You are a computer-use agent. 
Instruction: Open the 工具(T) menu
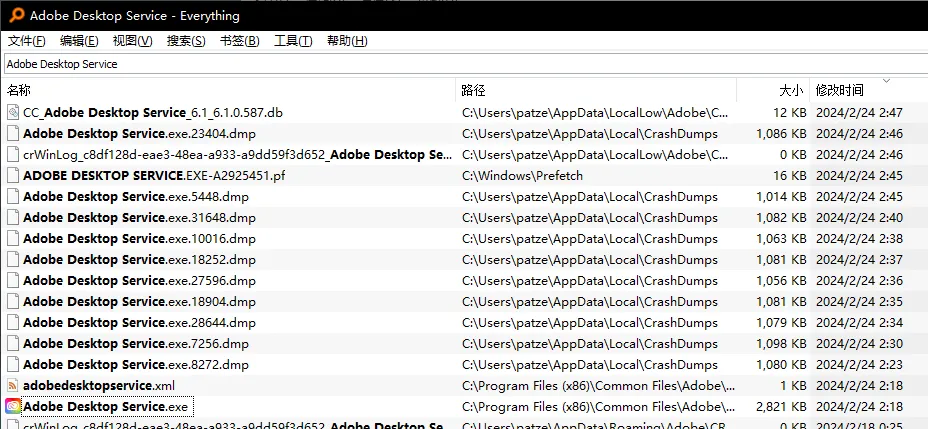point(293,41)
